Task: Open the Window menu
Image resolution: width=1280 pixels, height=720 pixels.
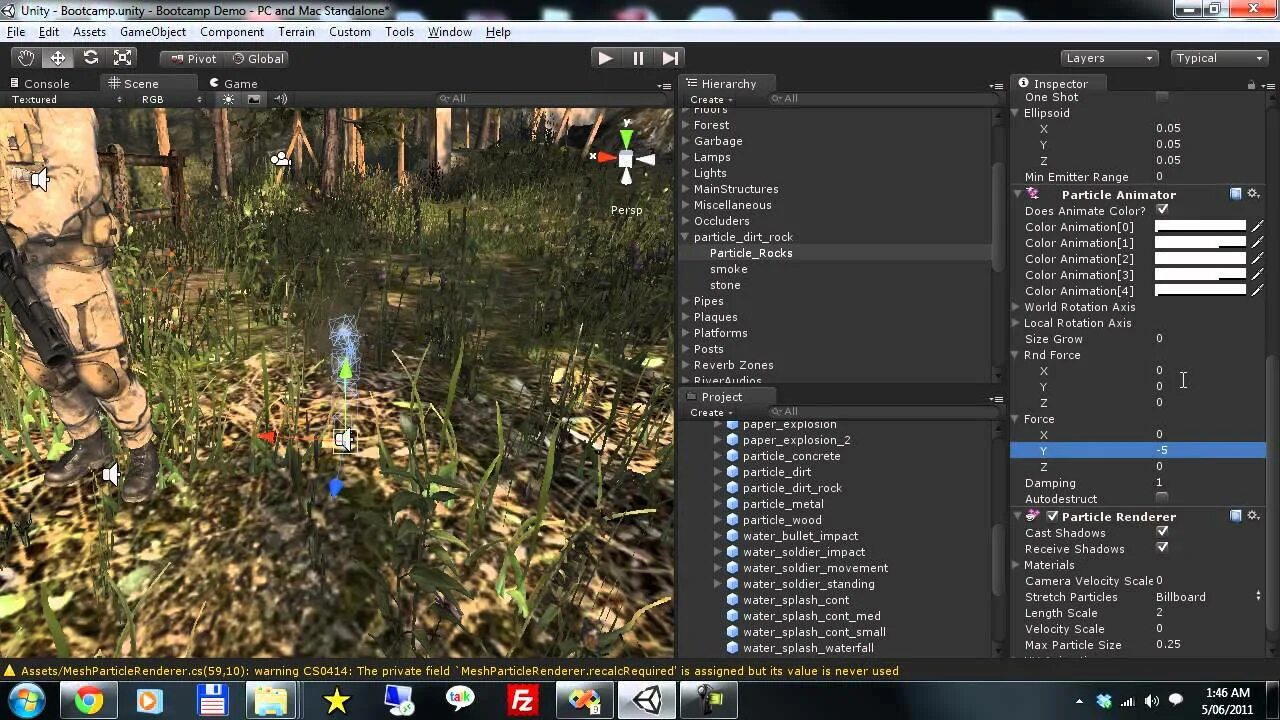Action: (450, 32)
